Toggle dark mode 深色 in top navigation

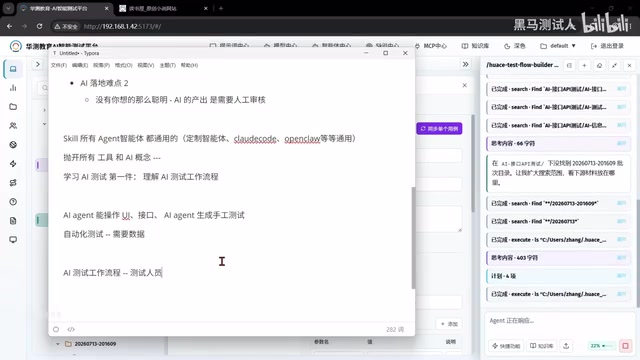515,46
